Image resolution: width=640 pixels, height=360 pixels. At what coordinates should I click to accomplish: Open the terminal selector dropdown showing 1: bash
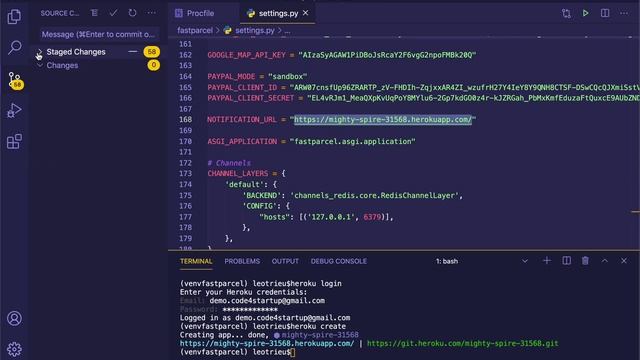click(x=482, y=261)
